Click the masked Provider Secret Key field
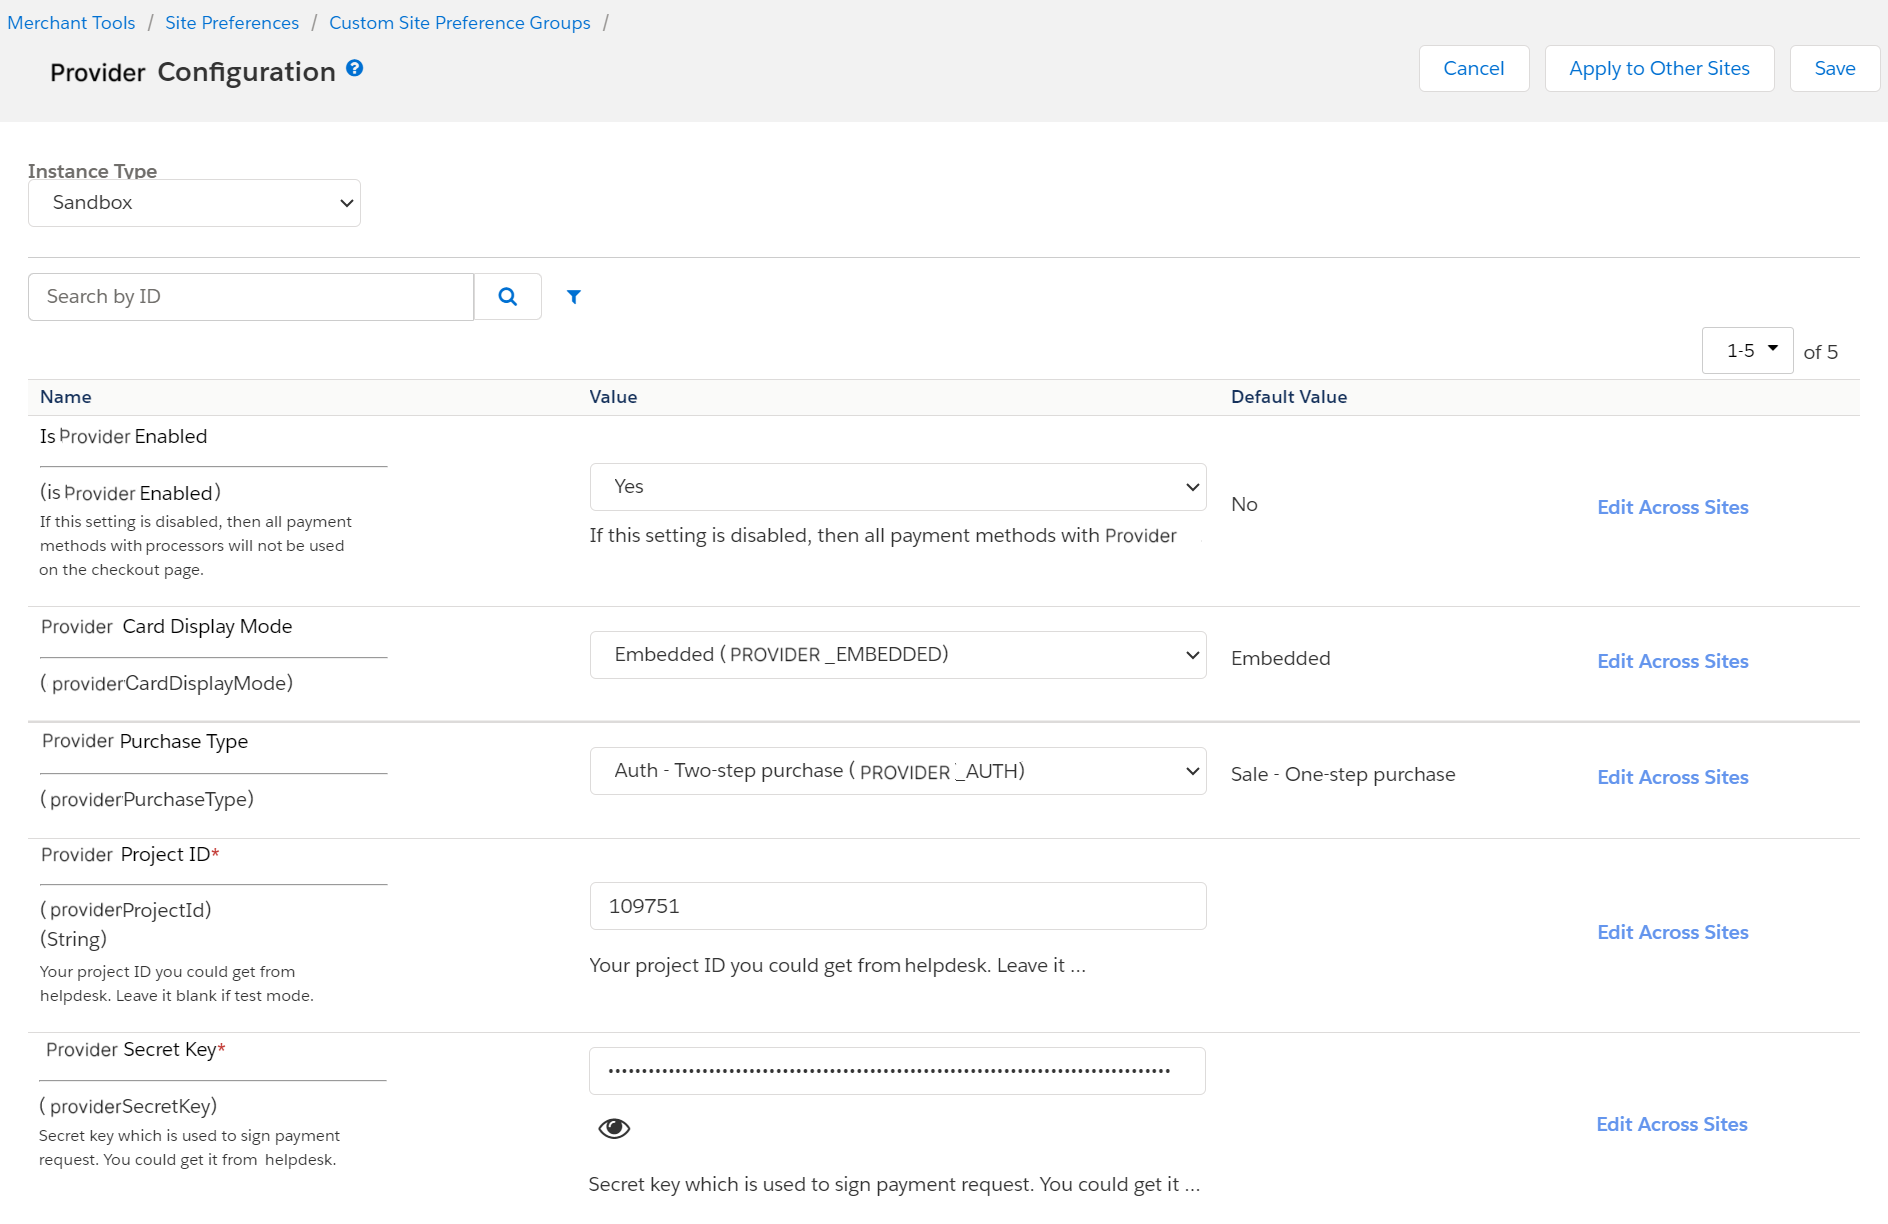1888x1224 pixels. (x=897, y=1071)
